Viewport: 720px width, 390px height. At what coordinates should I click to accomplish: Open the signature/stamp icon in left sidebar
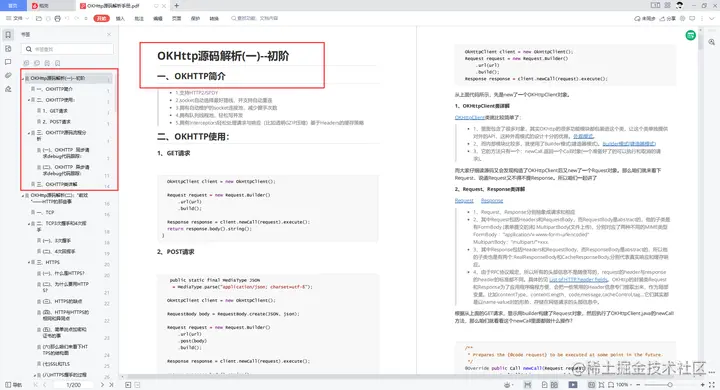tap(8, 89)
